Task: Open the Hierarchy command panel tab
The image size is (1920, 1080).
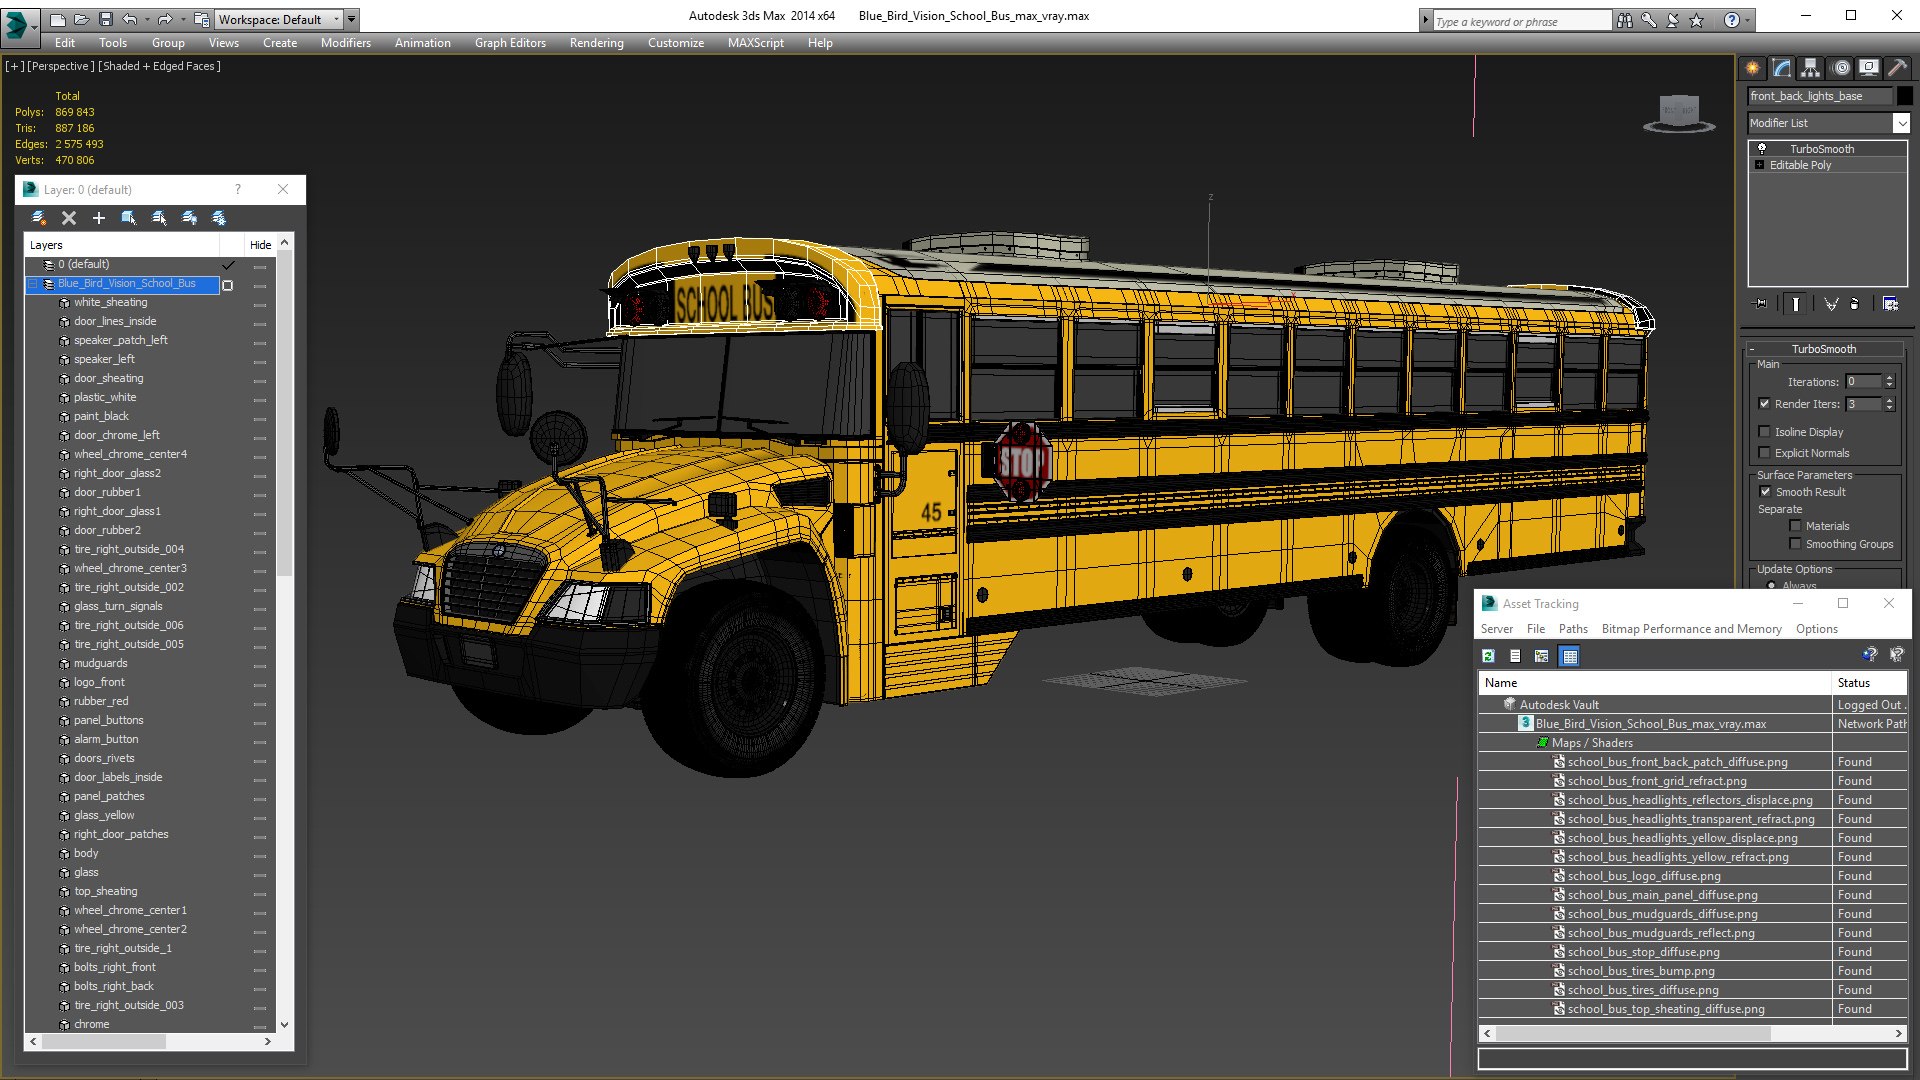Action: [1810, 68]
